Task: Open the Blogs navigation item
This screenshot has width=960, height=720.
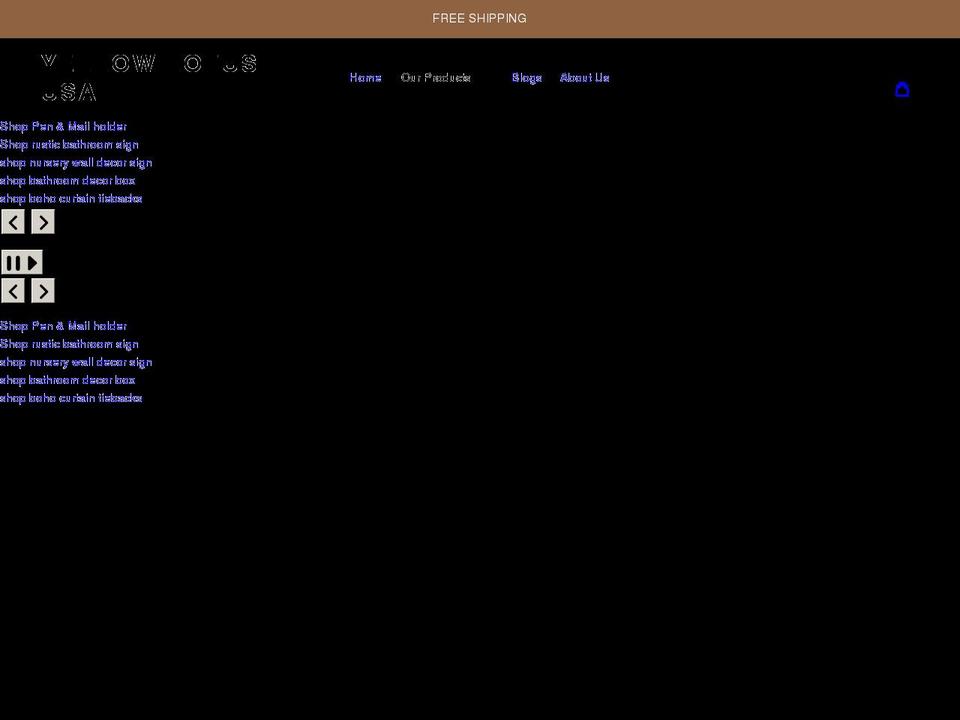Action: pyautogui.click(x=526, y=77)
